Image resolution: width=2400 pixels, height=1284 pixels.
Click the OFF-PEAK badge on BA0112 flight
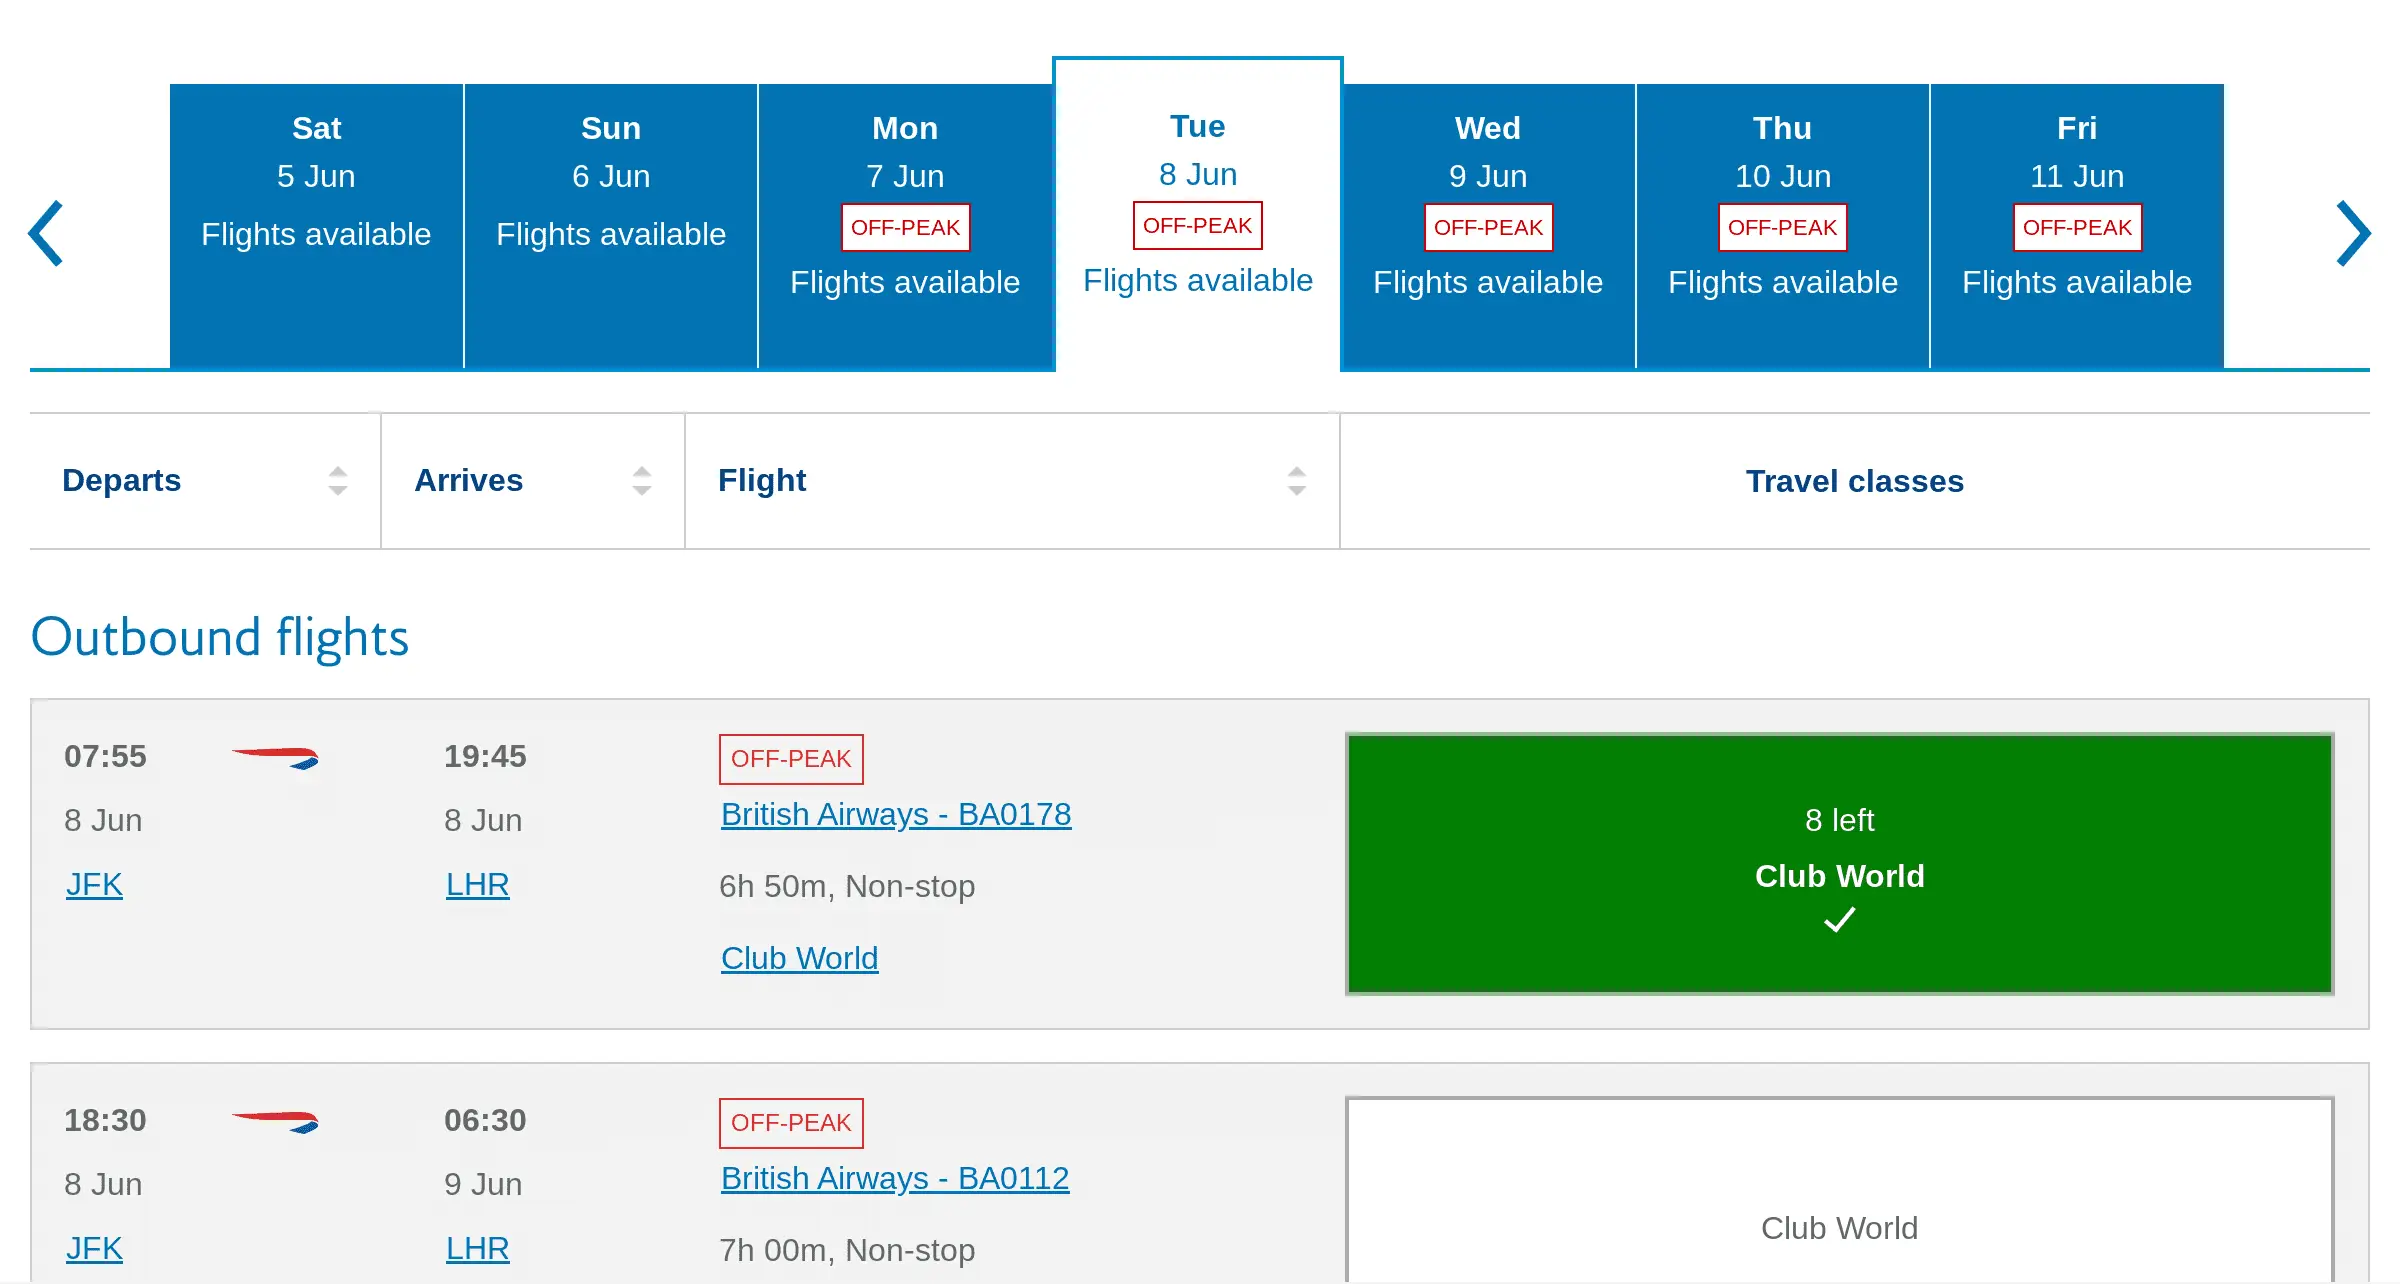pyautogui.click(x=791, y=1123)
